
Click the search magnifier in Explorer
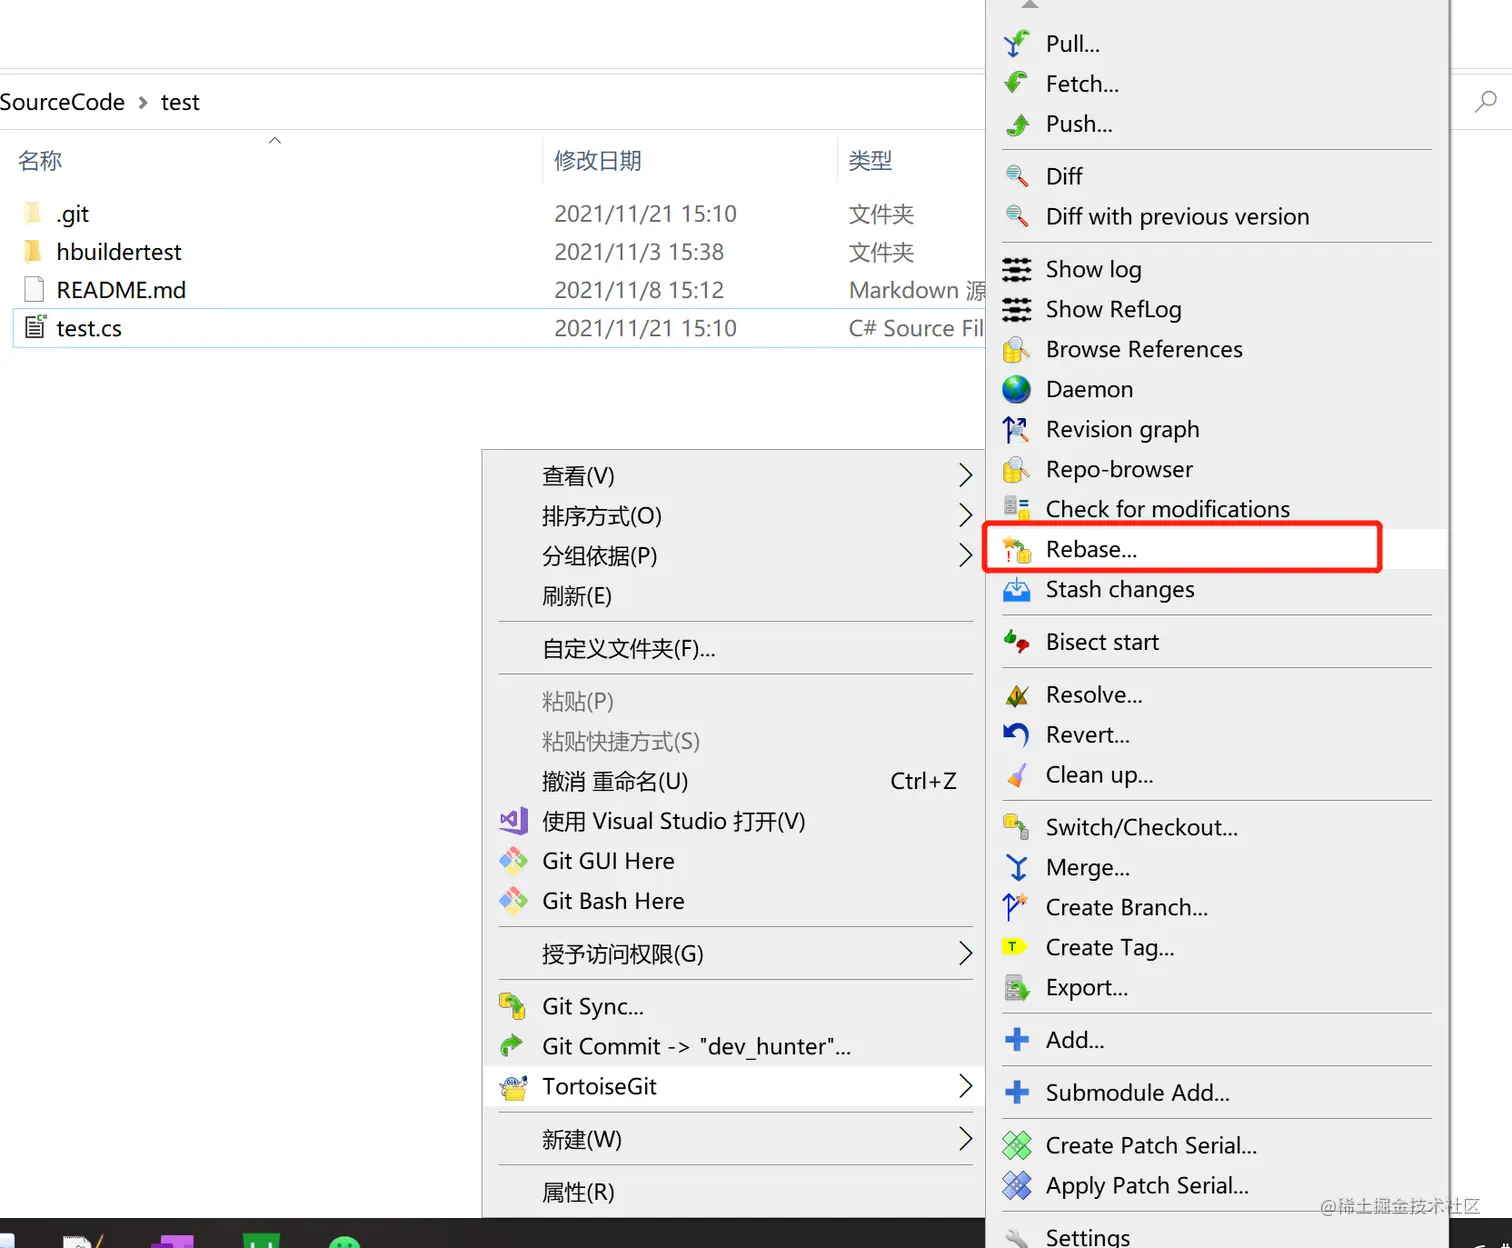point(1486,101)
